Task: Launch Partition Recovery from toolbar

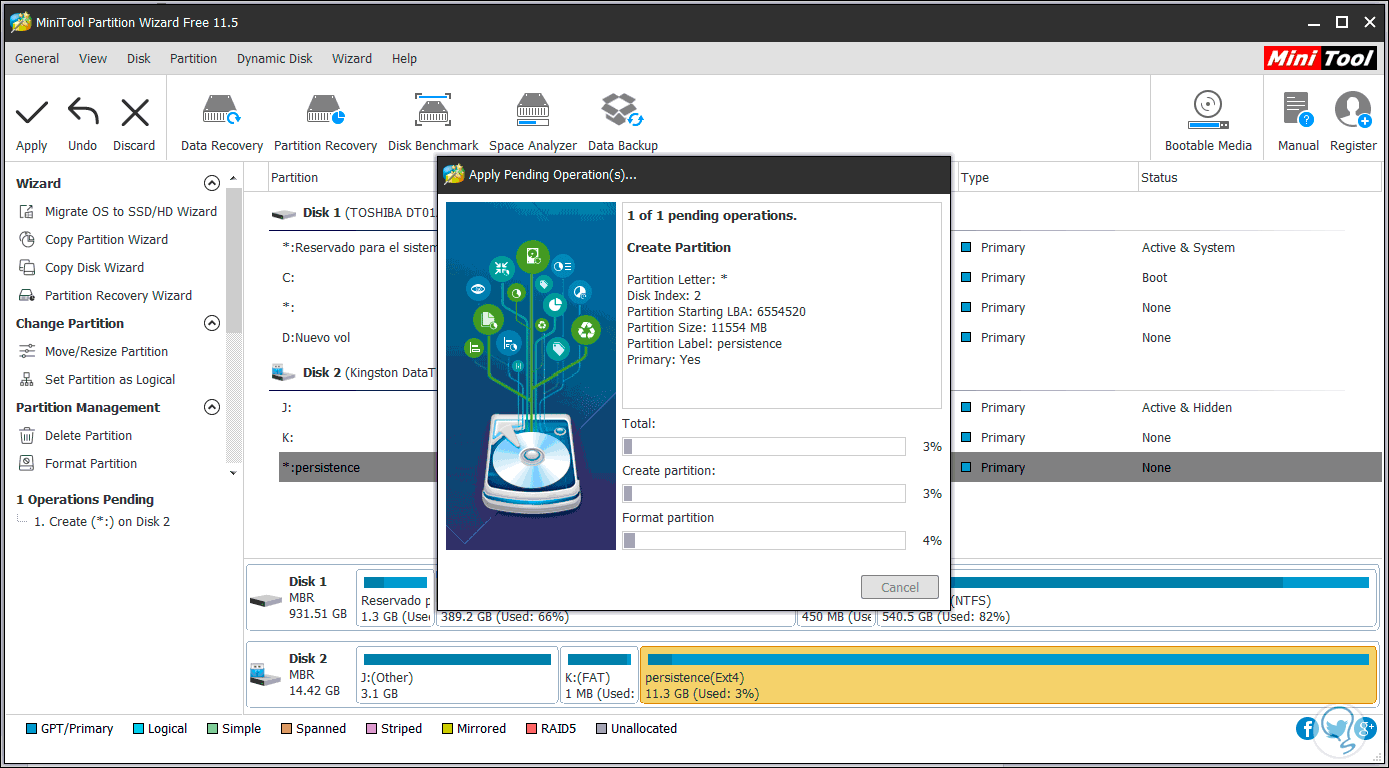Action: click(x=325, y=110)
